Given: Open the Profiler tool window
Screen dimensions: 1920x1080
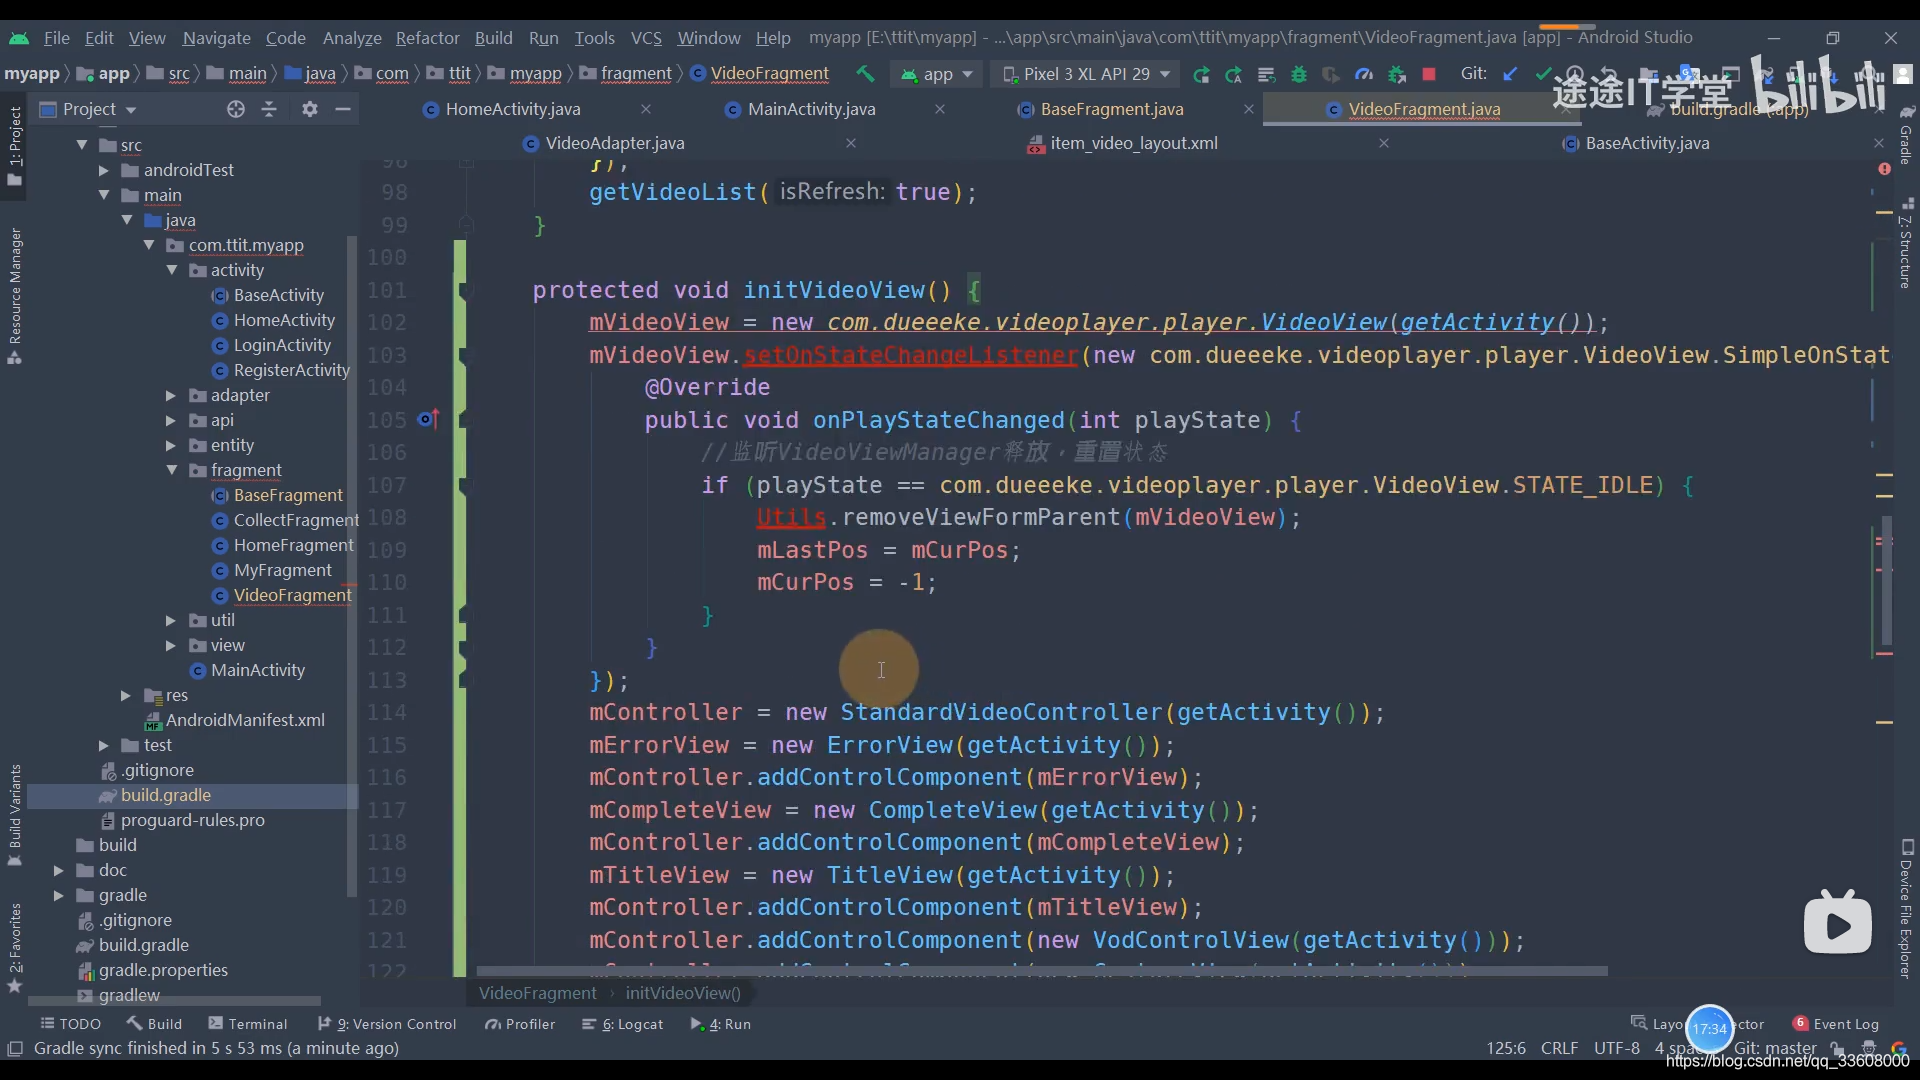Looking at the screenshot, I should 520,1024.
